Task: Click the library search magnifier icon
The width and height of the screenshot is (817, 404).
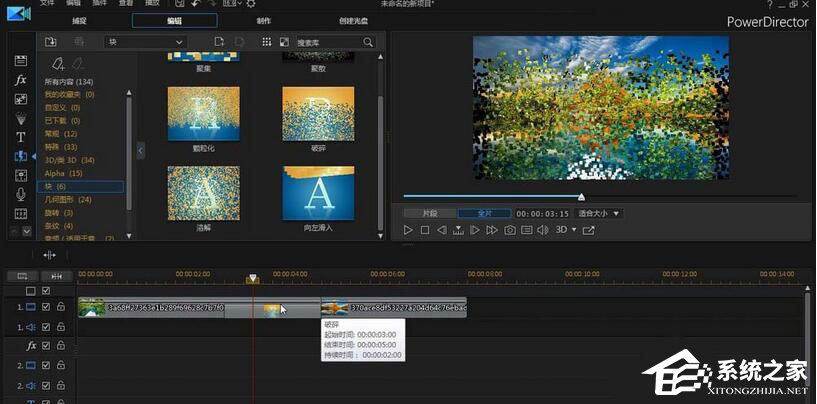Action: click(x=368, y=42)
